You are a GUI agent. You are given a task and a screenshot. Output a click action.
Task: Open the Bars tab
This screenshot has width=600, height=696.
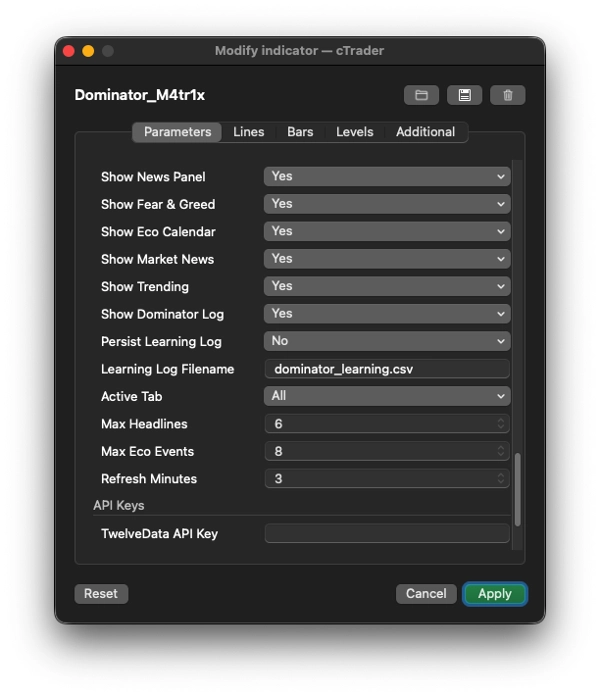pyautogui.click(x=300, y=132)
